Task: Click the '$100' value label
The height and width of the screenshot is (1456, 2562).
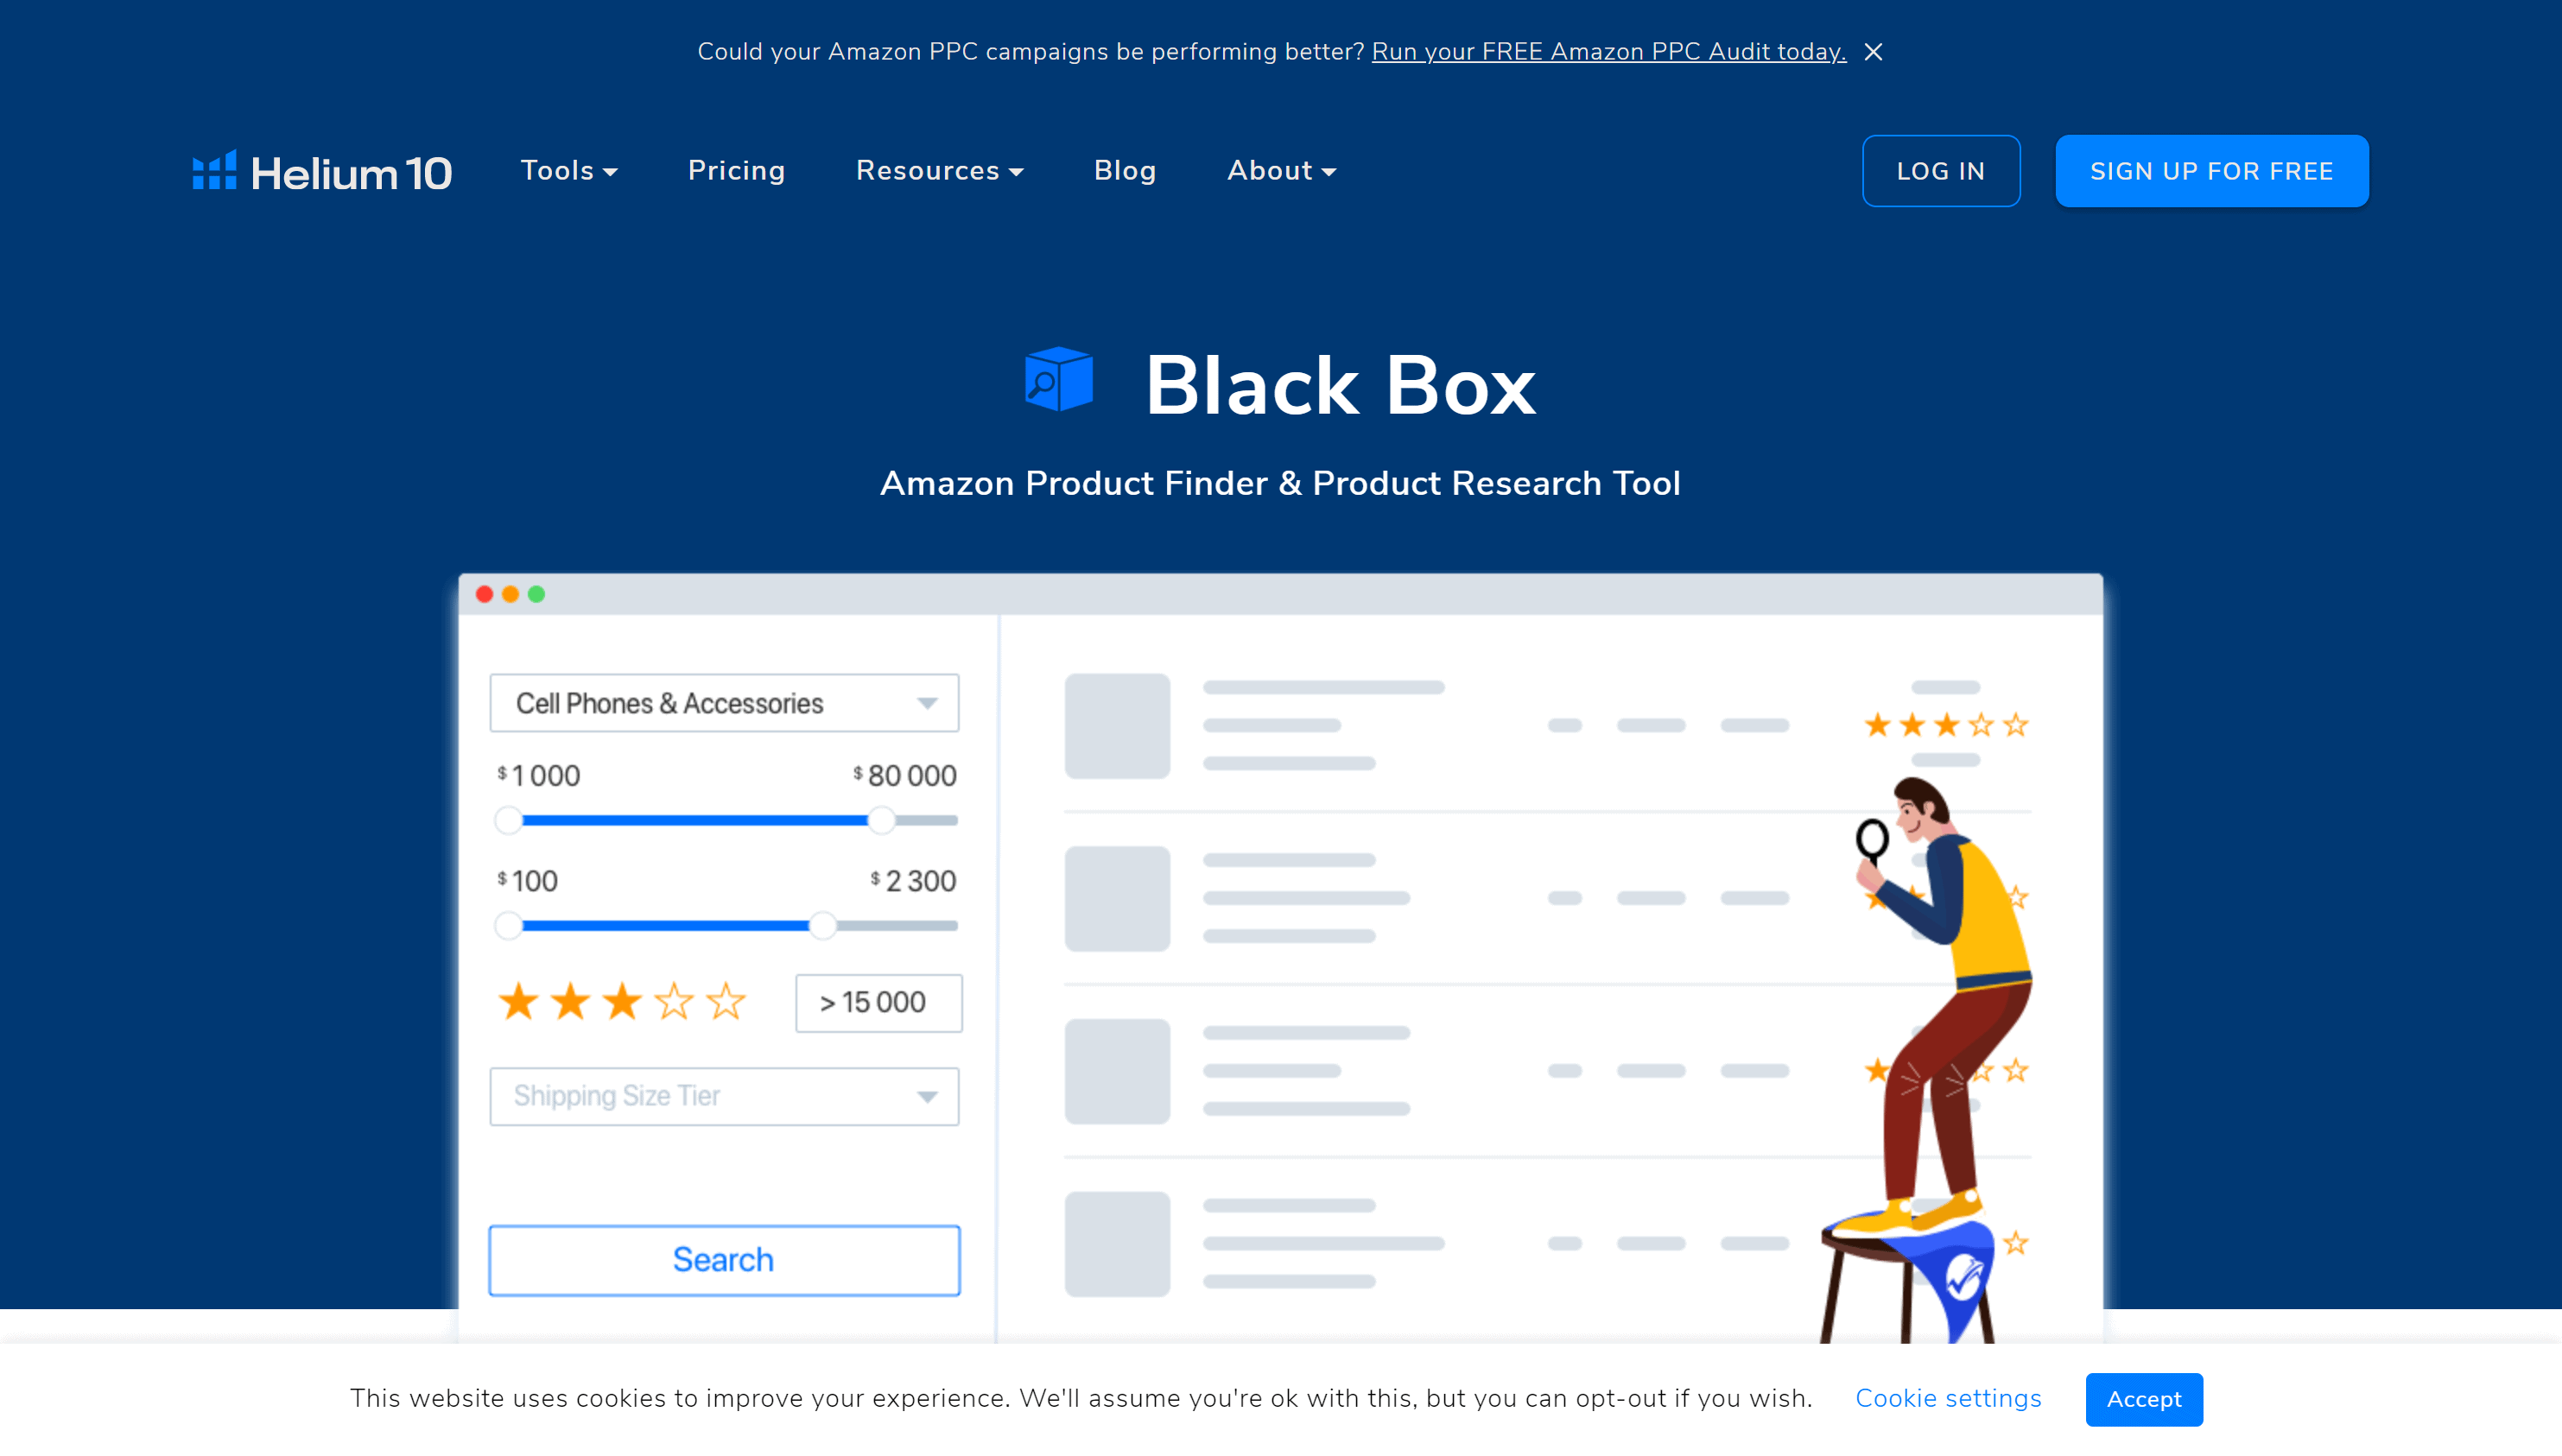Action: tap(527, 881)
